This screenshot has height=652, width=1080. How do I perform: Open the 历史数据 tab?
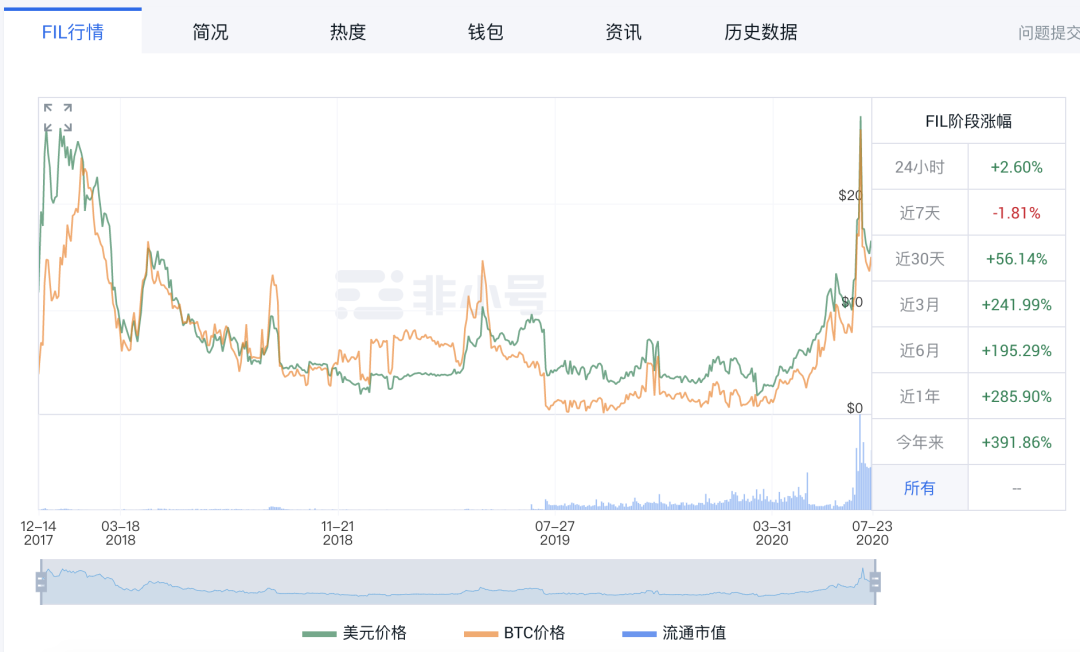tap(761, 32)
